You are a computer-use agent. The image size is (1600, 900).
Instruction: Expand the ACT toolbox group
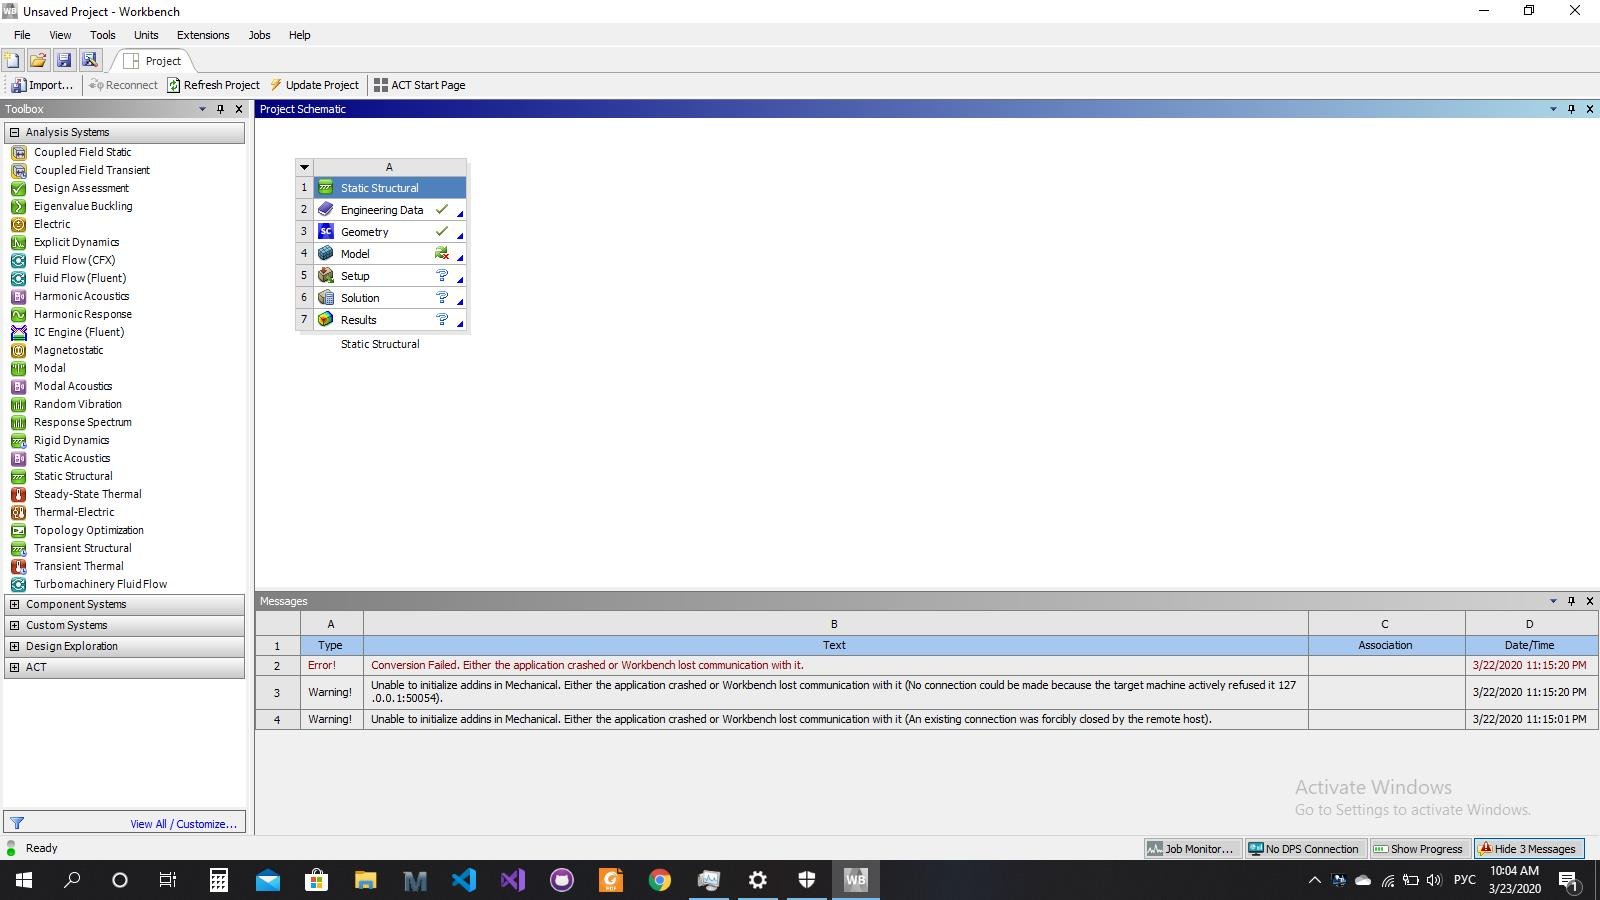tap(14, 667)
